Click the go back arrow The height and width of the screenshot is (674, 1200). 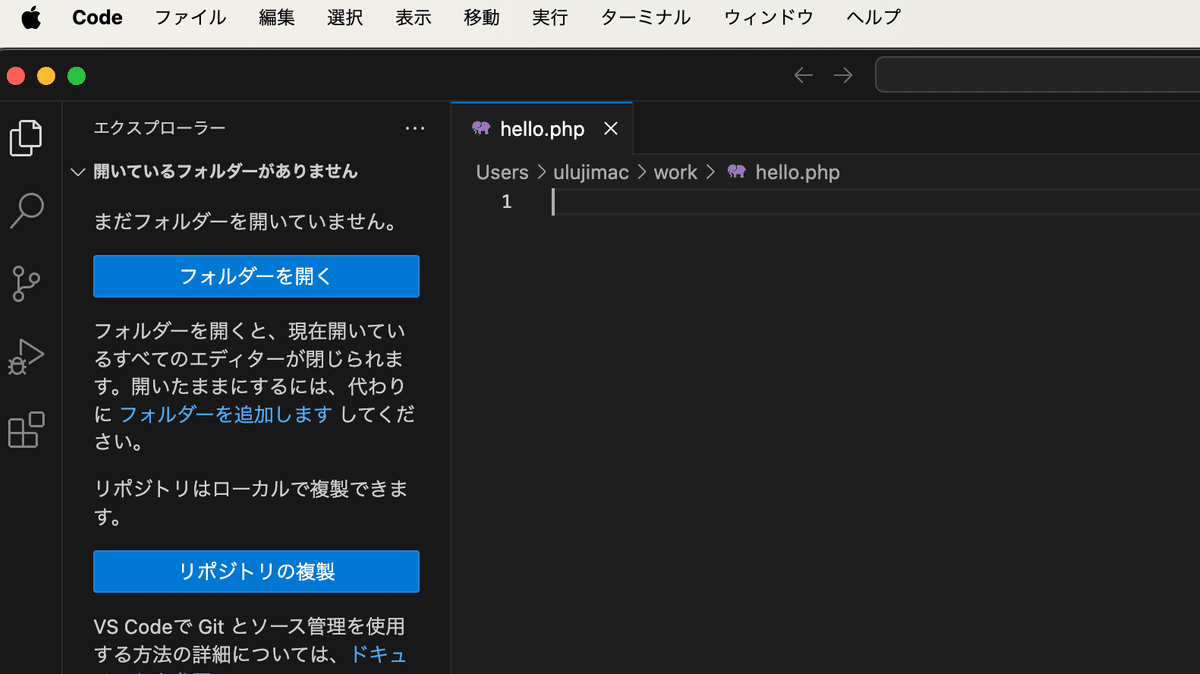pos(803,75)
